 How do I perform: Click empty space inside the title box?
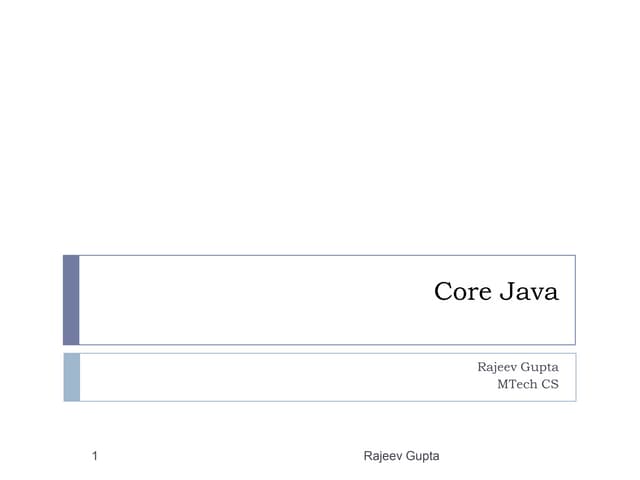pos(250,300)
